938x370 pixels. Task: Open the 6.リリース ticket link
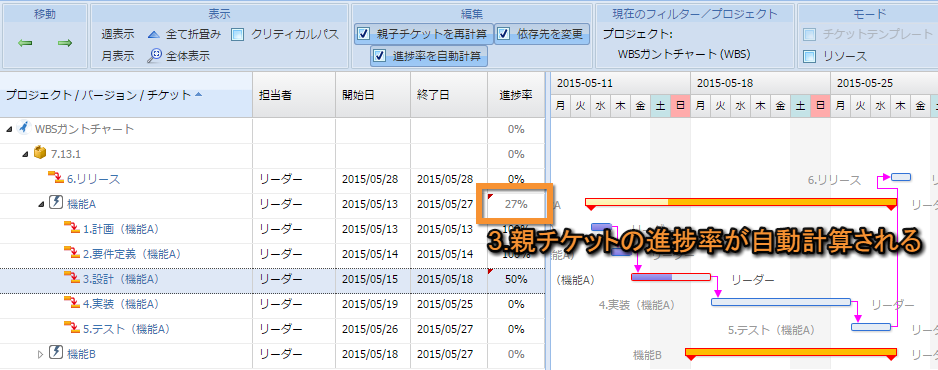coord(93,179)
